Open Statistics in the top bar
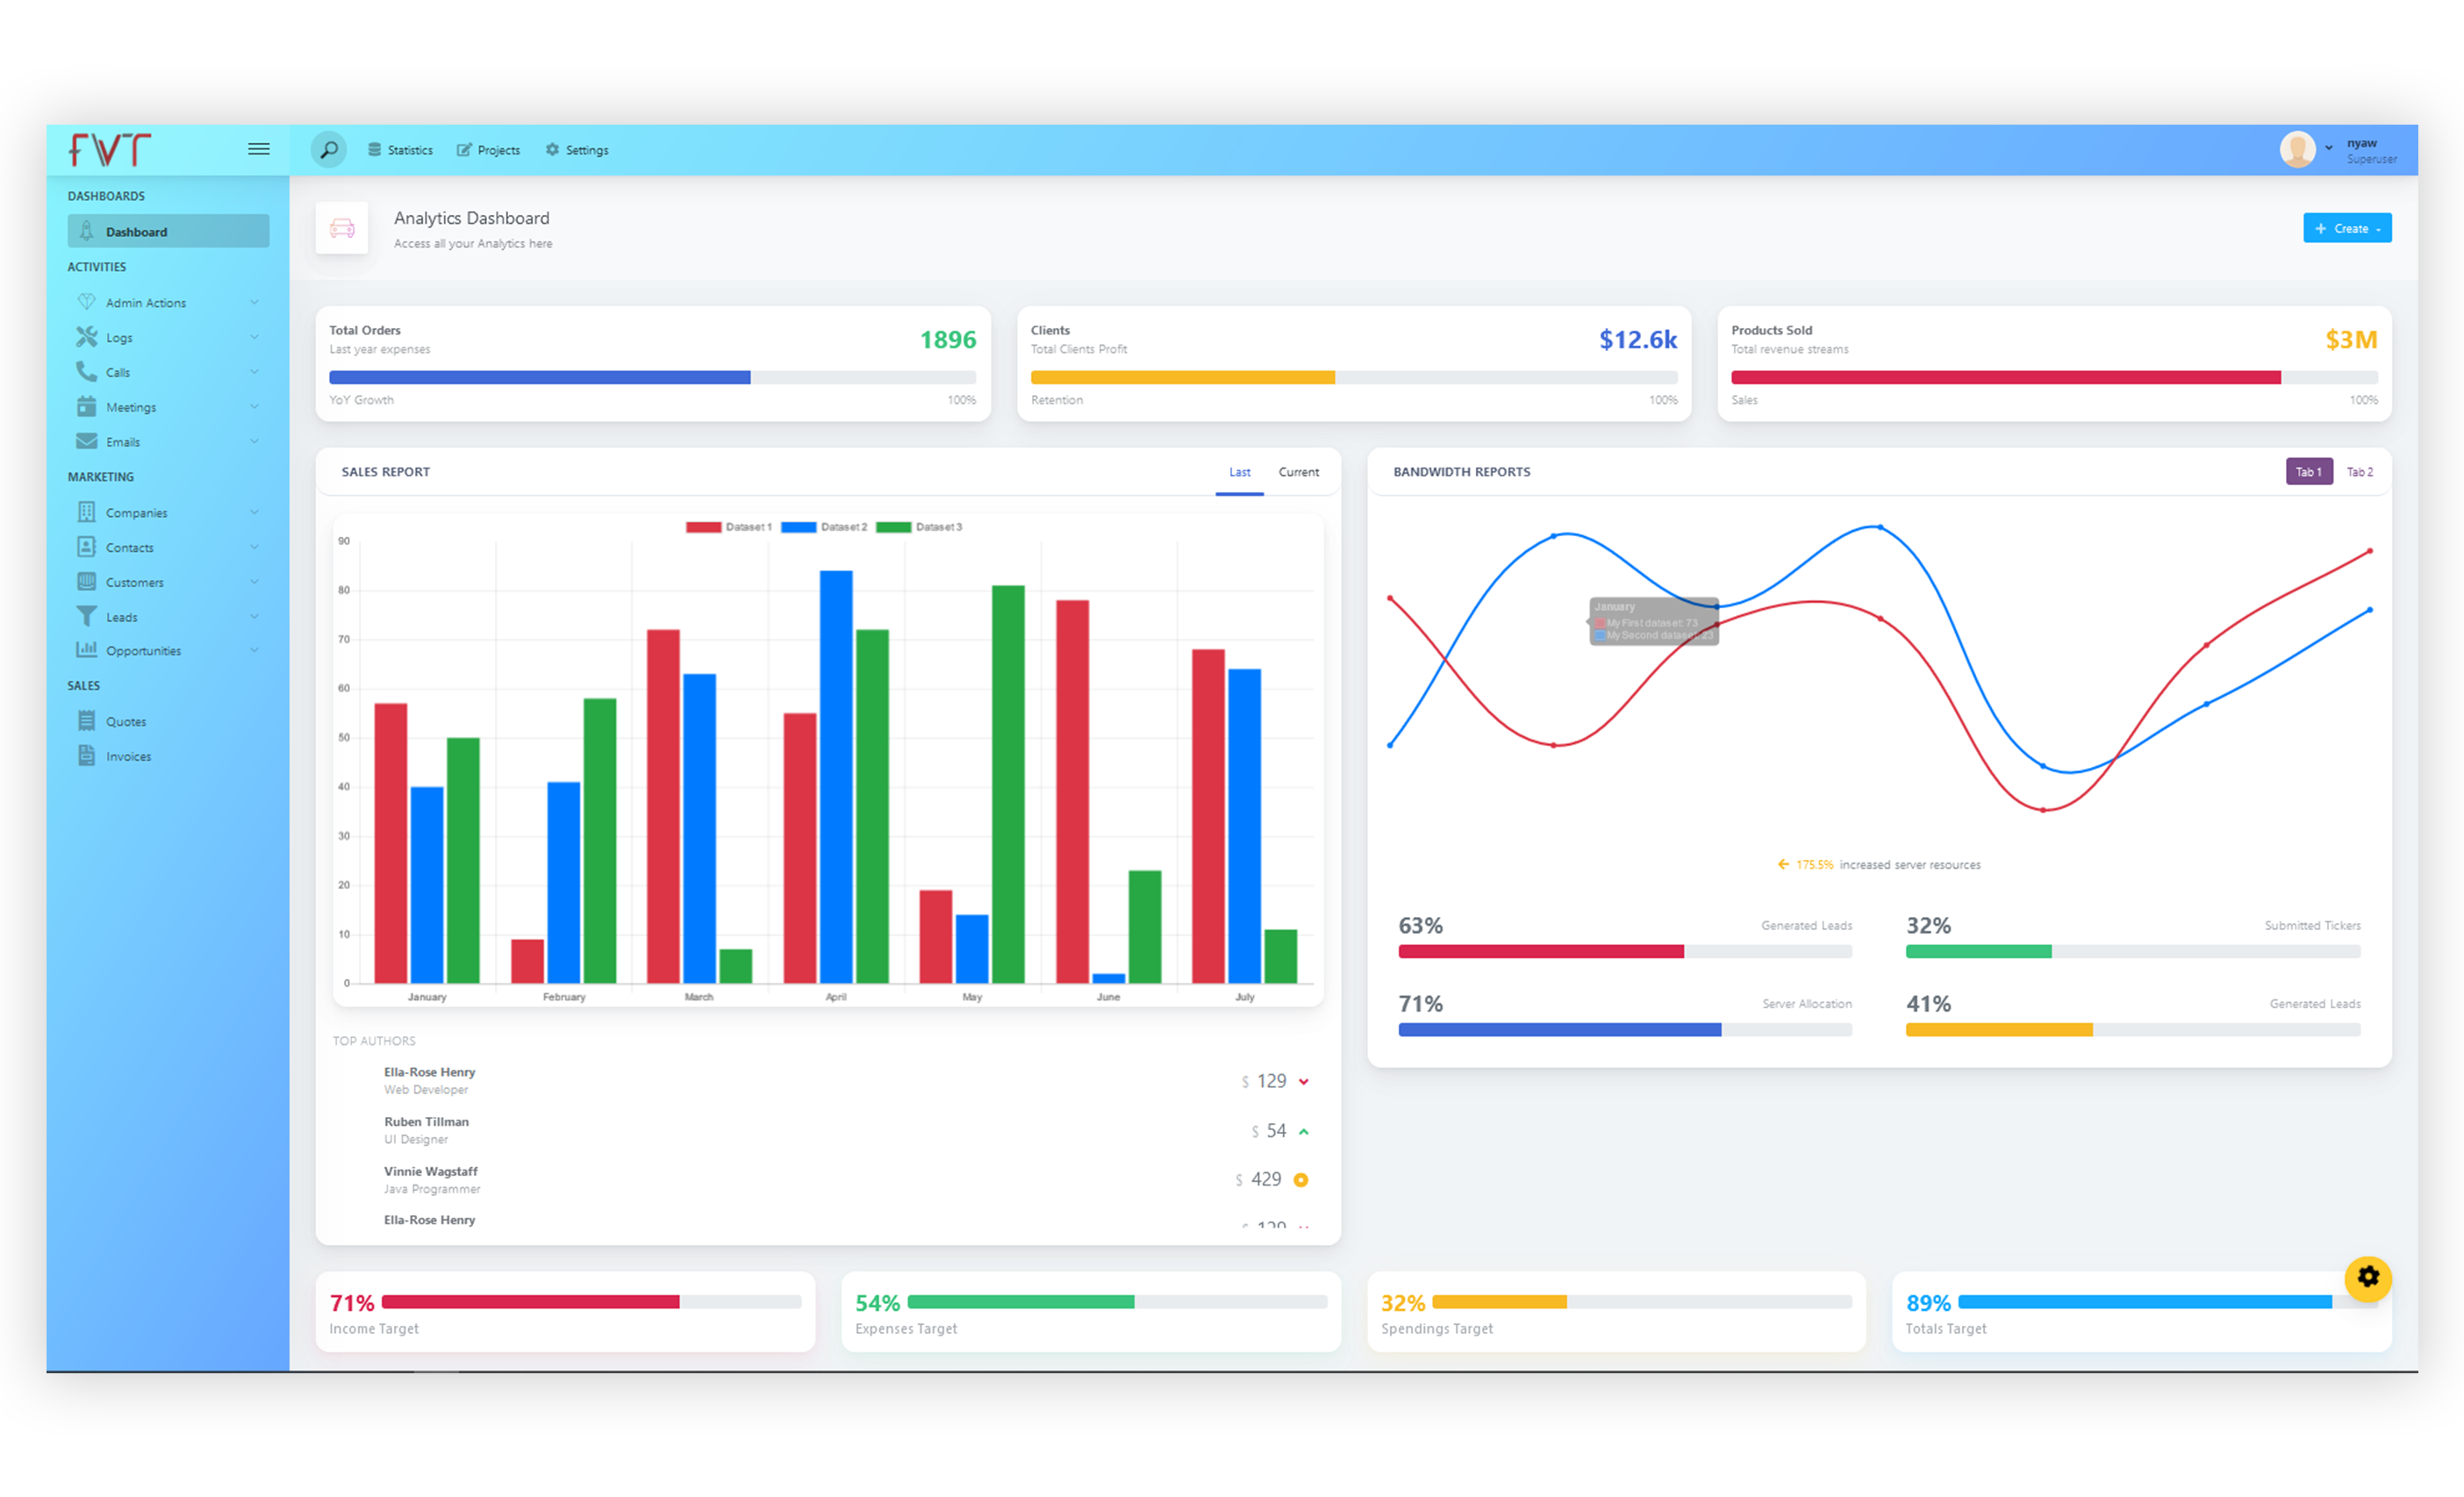This screenshot has width=2464, height=1497. coord(400,150)
